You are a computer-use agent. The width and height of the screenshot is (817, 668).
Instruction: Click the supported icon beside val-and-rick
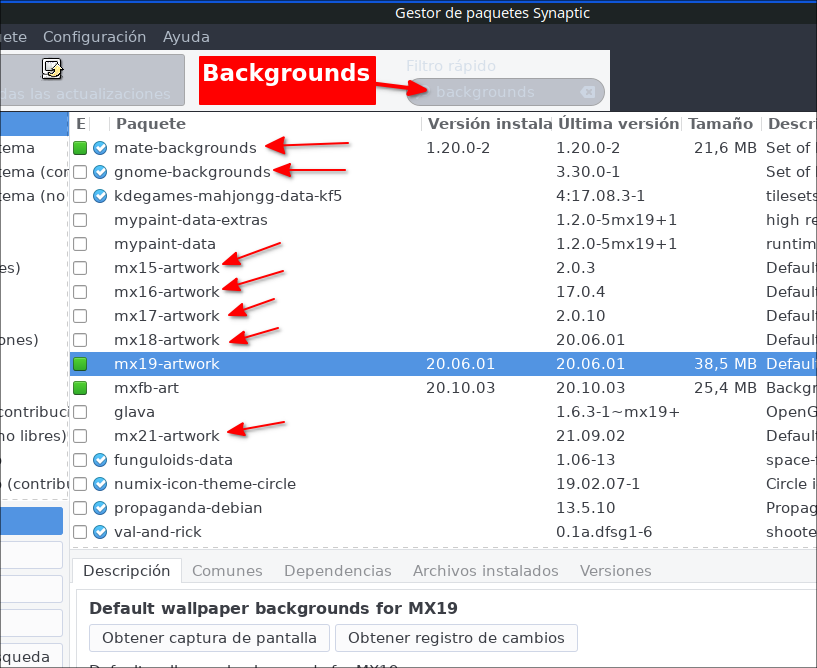[x=100, y=532]
